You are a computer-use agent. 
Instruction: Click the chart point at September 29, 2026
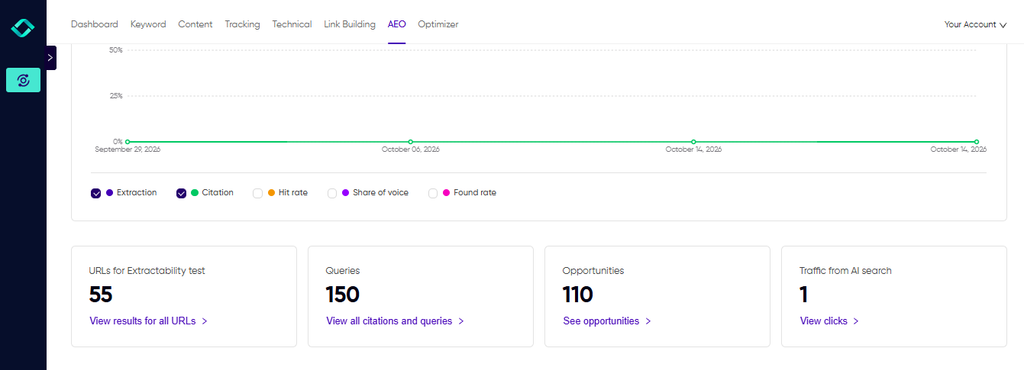[x=127, y=142]
